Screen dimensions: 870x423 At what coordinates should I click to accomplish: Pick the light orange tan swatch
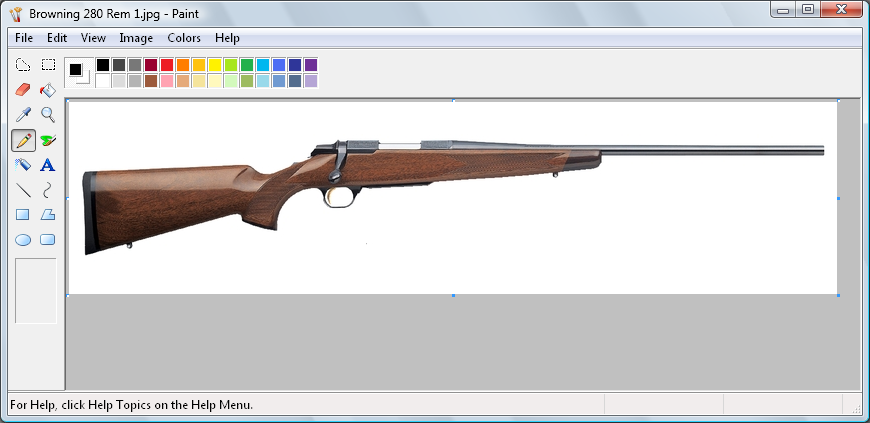tap(183, 81)
